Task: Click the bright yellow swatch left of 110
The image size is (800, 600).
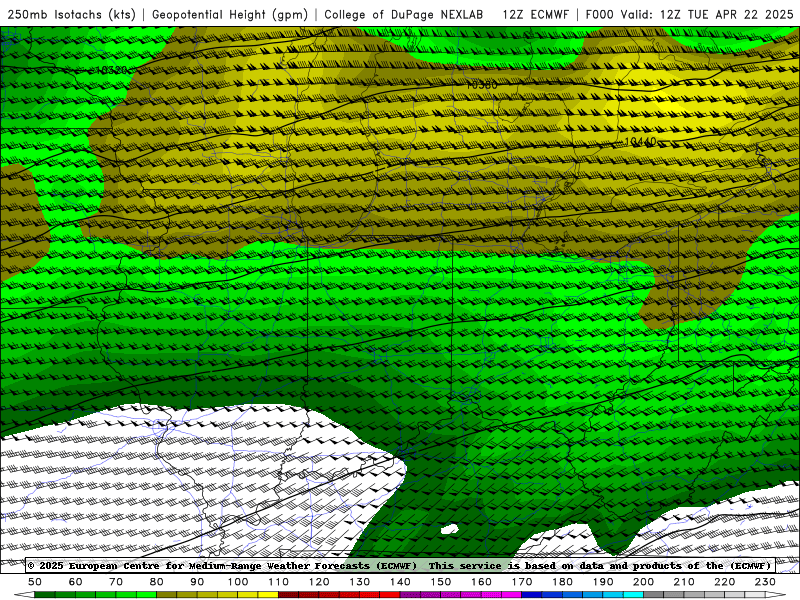Action: point(268,595)
